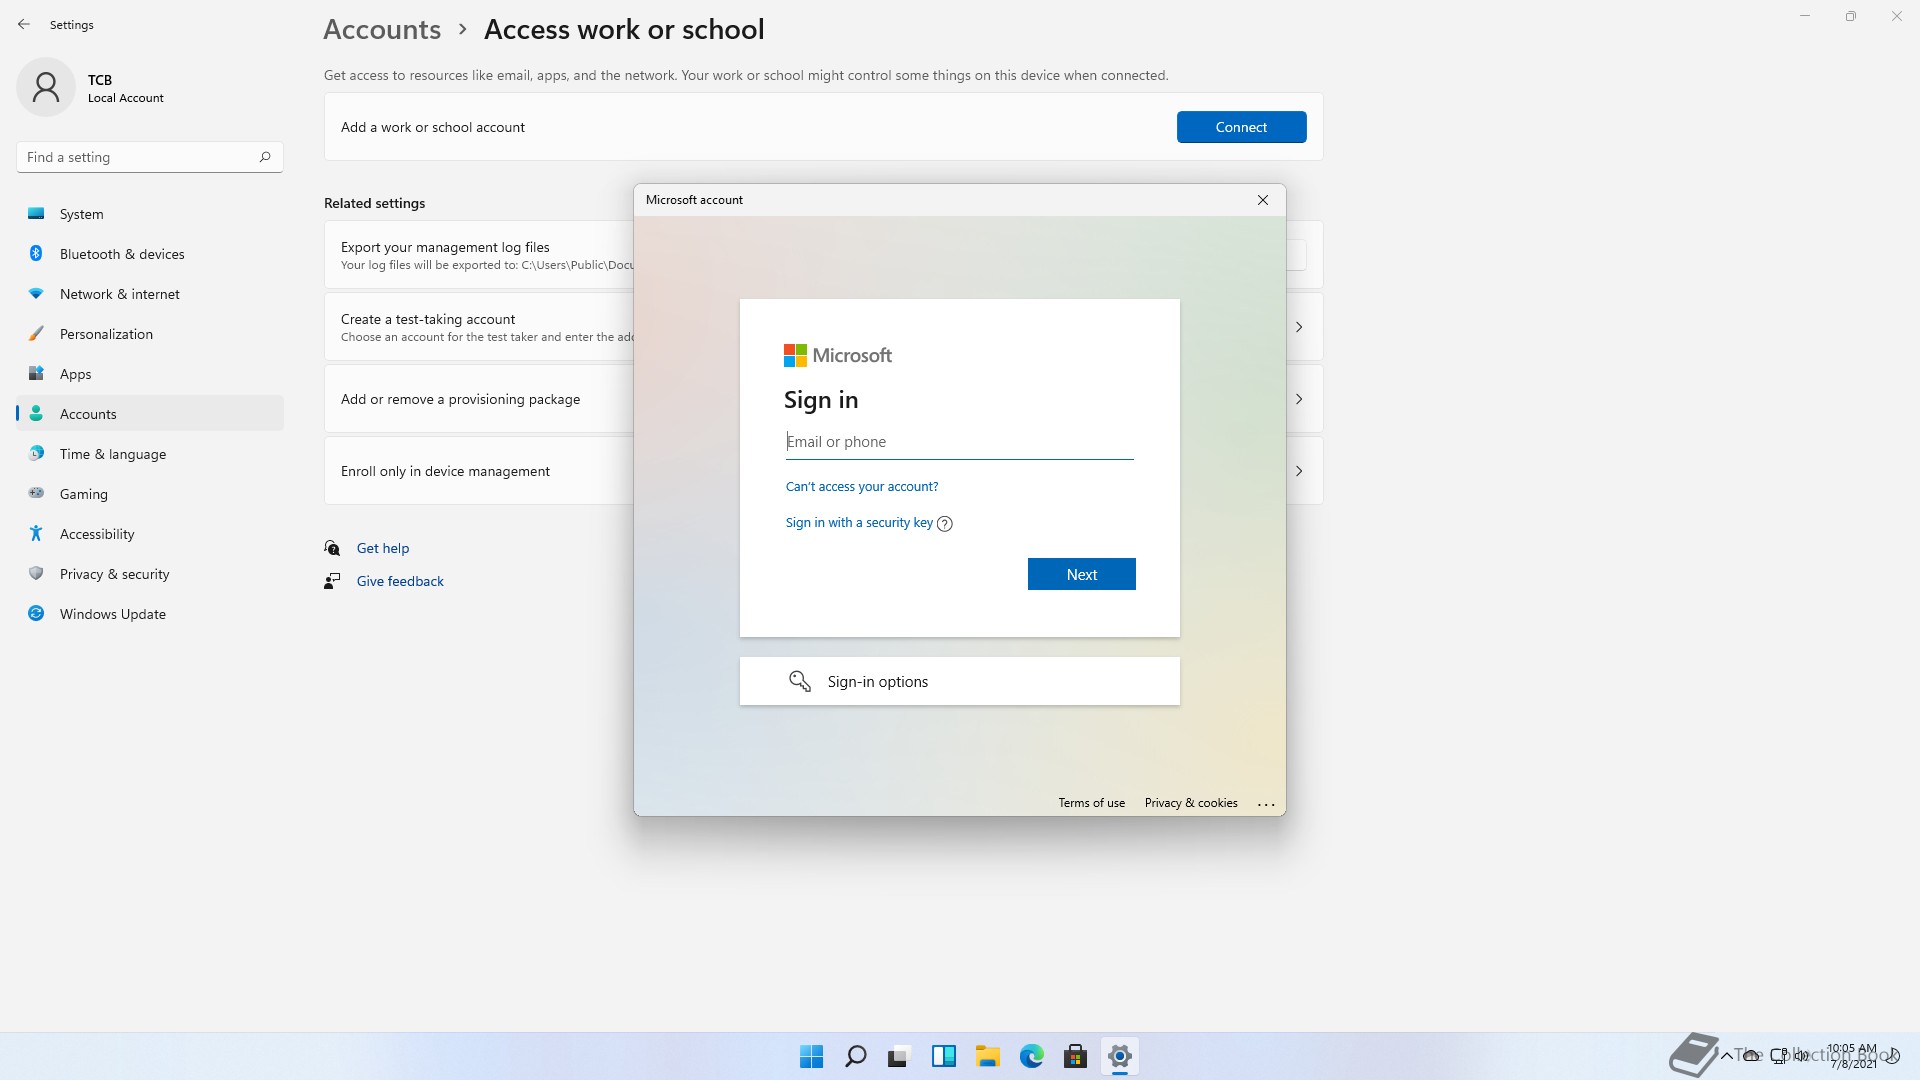Open System settings
Screen dimensions: 1920x1080
(x=150, y=214)
